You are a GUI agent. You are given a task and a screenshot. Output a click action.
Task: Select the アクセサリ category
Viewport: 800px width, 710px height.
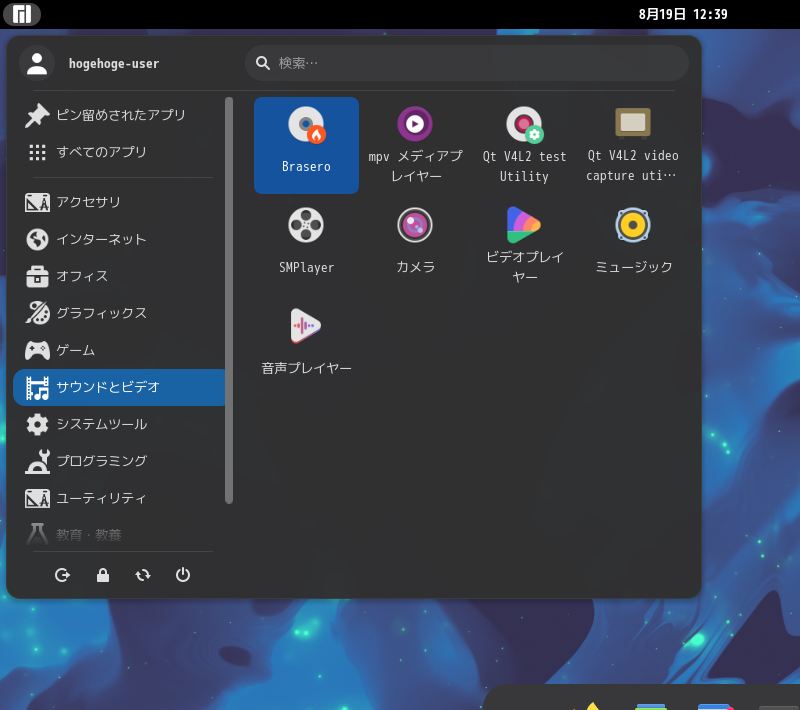coord(119,202)
